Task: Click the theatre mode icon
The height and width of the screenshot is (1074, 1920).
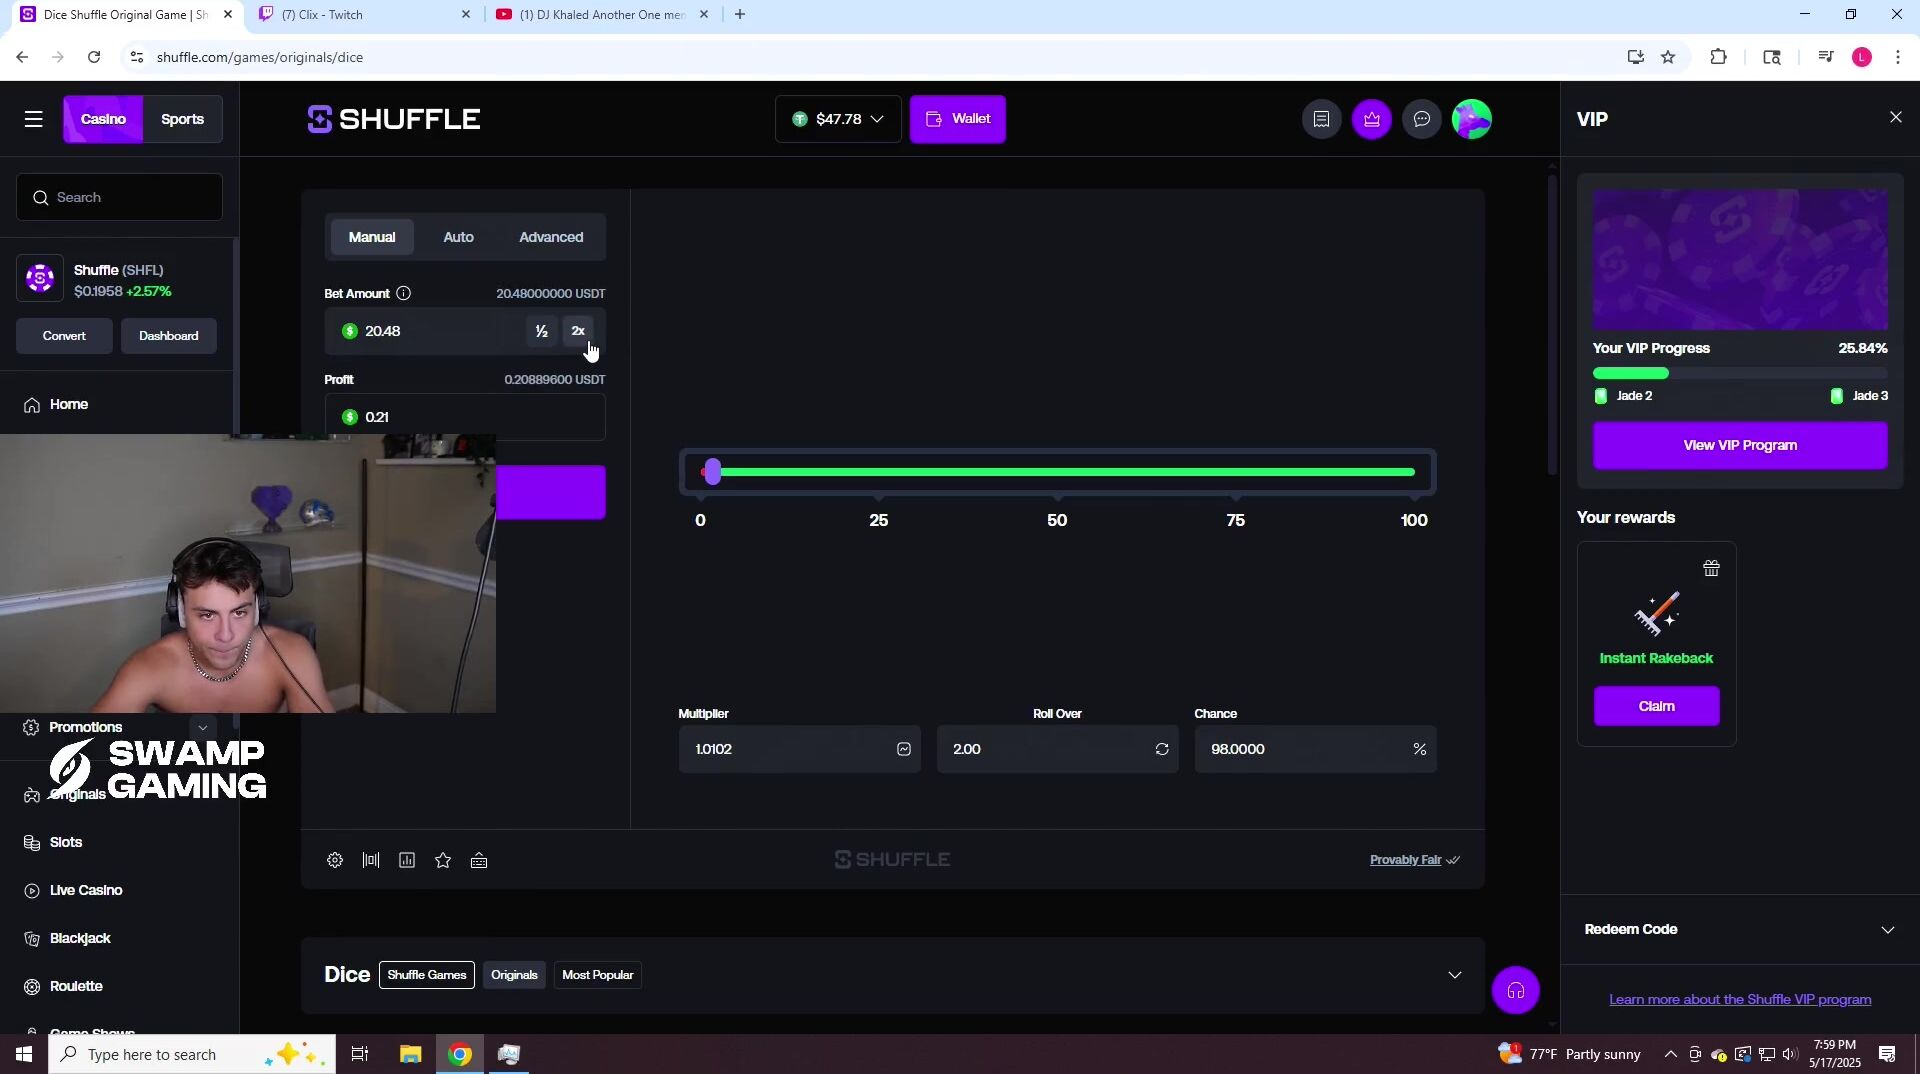Action: (x=371, y=860)
